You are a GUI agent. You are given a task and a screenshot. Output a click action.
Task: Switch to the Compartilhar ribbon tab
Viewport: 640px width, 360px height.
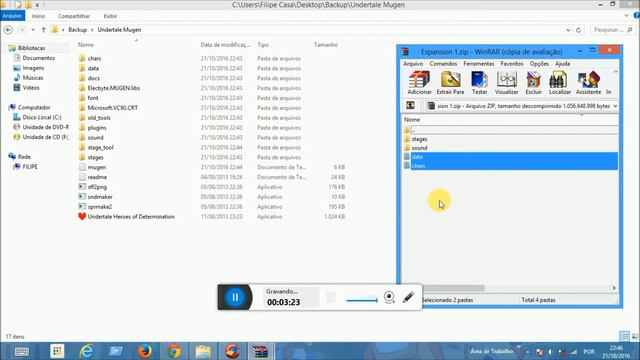(x=73, y=16)
